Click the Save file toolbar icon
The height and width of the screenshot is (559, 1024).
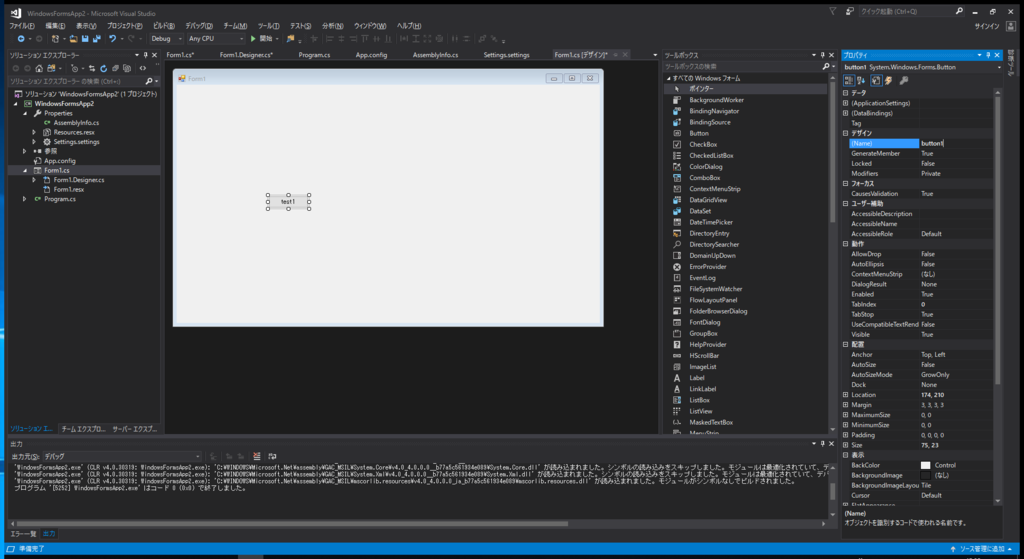(86, 39)
